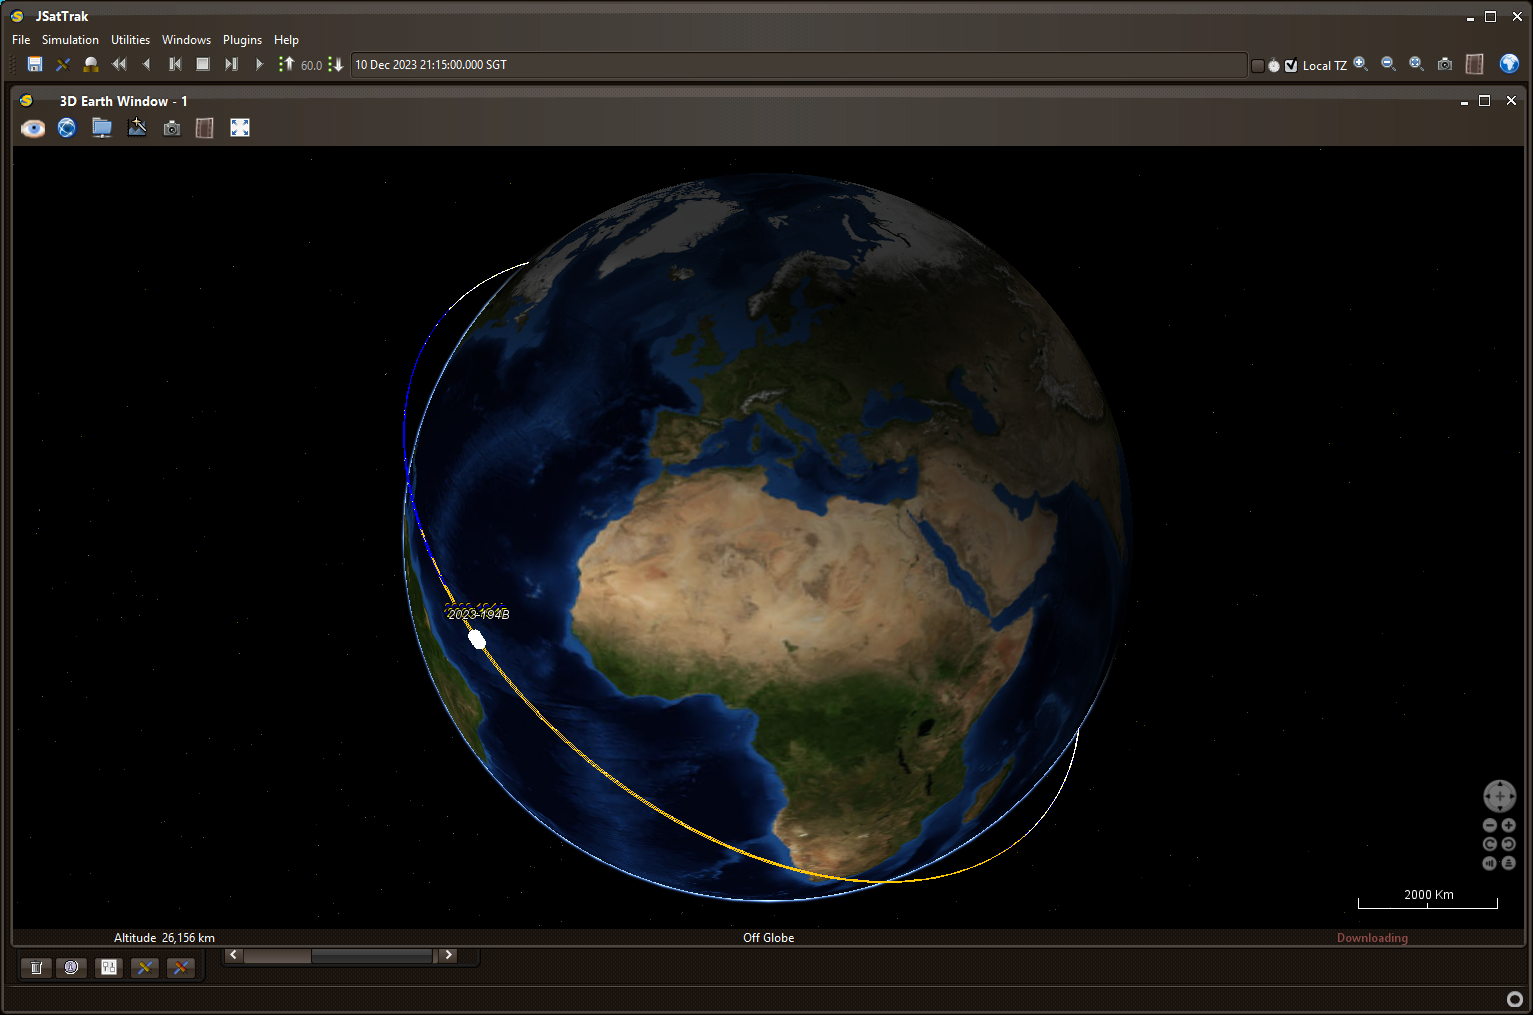Open new 3D Earth window globe icon
Viewport: 1533px width, 1015px height.
tap(1509, 64)
